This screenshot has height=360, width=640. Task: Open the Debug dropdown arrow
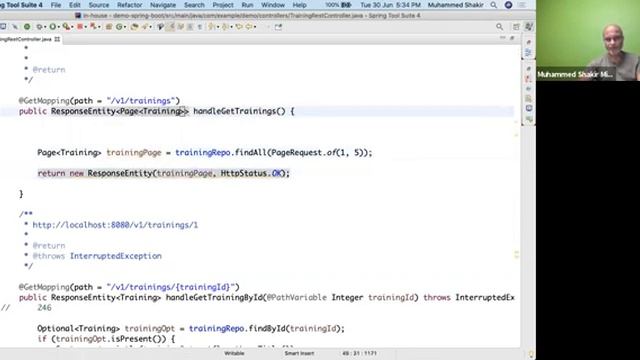tap(45, 27)
